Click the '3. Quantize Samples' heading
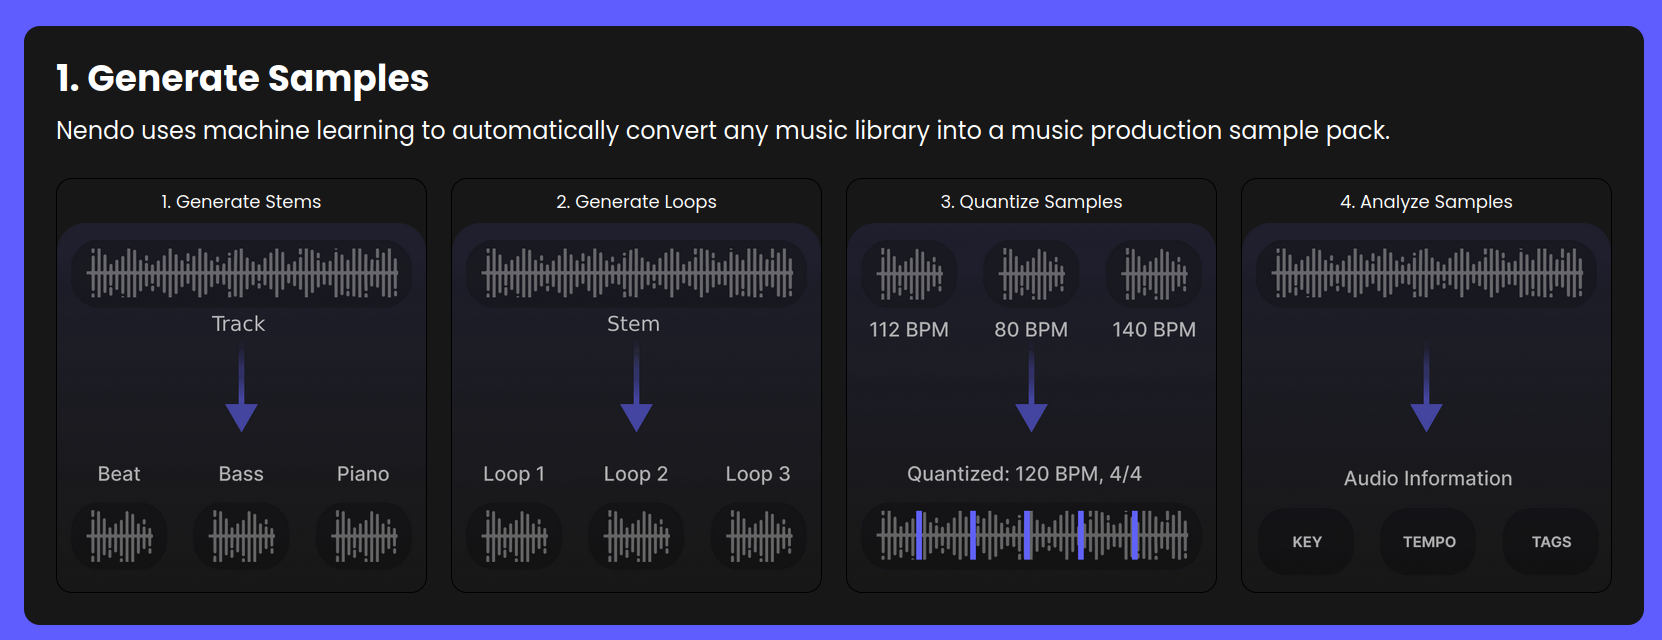Image resolution: width=1662 pixels, height=640 pixels. pos(1031,202)
